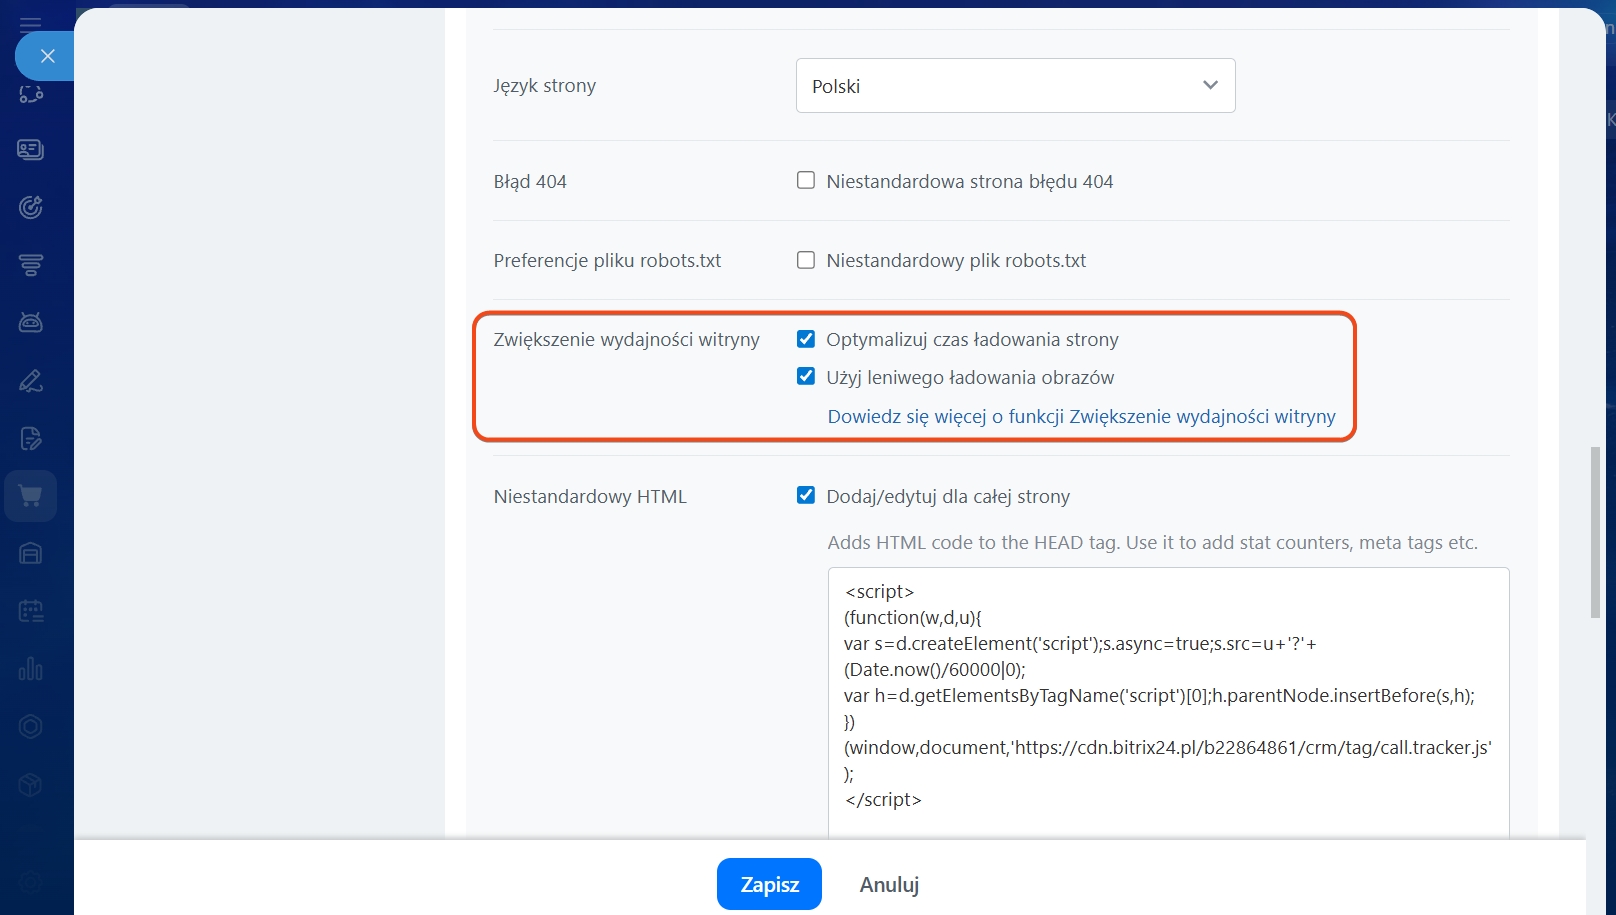
Task: Open the ID card icon in sidebar
Action: [x=31, y=150]
